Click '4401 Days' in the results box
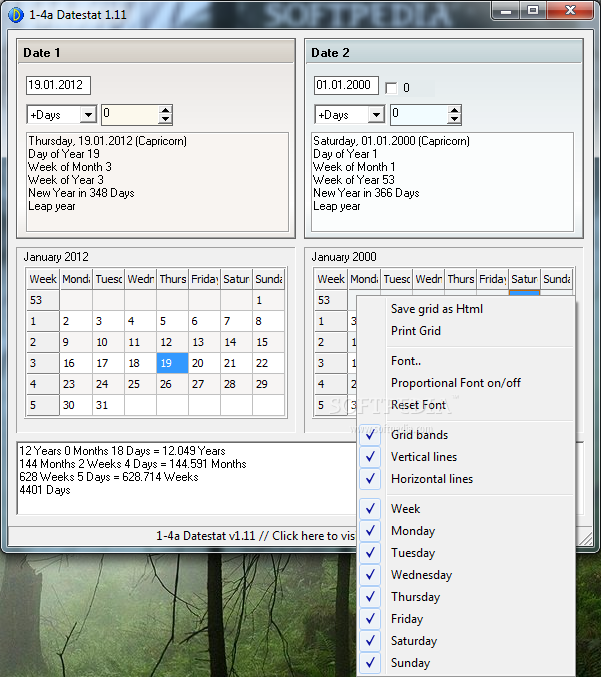Screen dimensions: 601x677 [x=45, y=490]
